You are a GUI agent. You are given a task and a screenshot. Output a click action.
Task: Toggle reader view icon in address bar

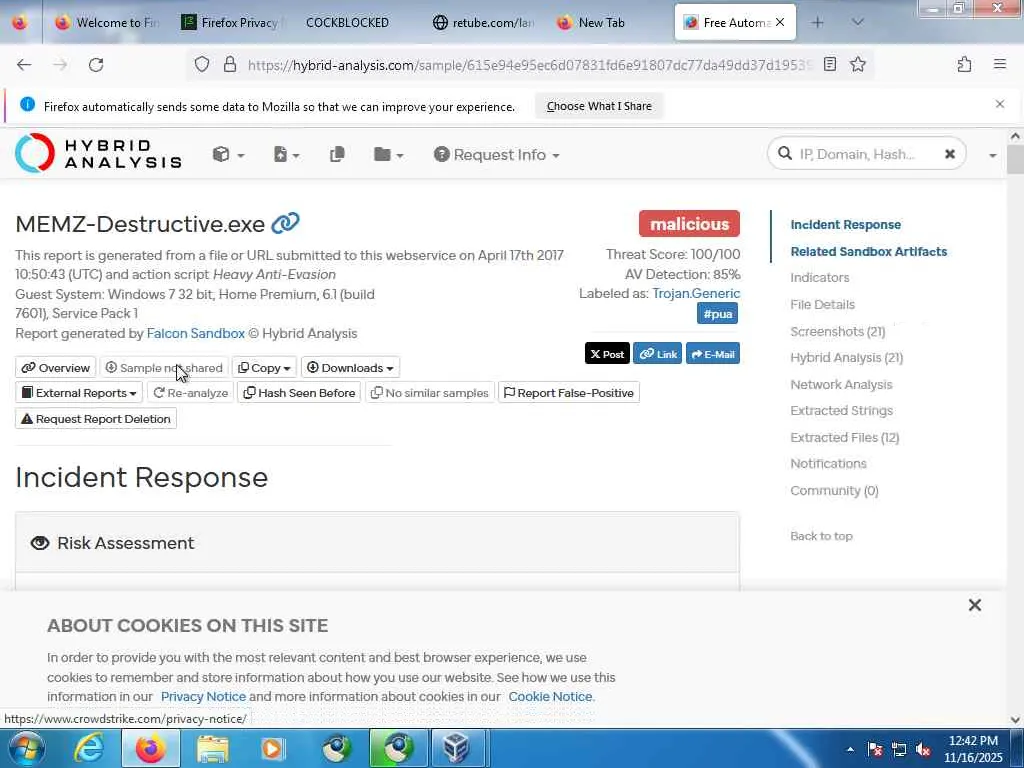pyautogui.click(x=829, y=64)
